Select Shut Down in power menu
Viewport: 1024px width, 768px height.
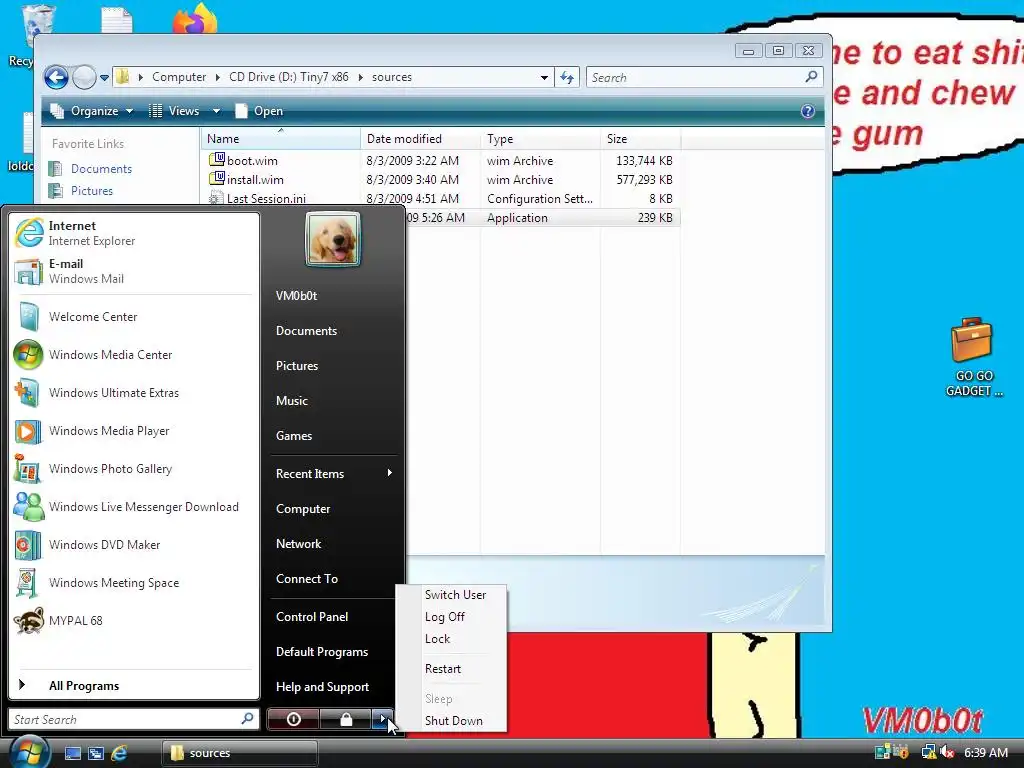(x=454, y=720)
